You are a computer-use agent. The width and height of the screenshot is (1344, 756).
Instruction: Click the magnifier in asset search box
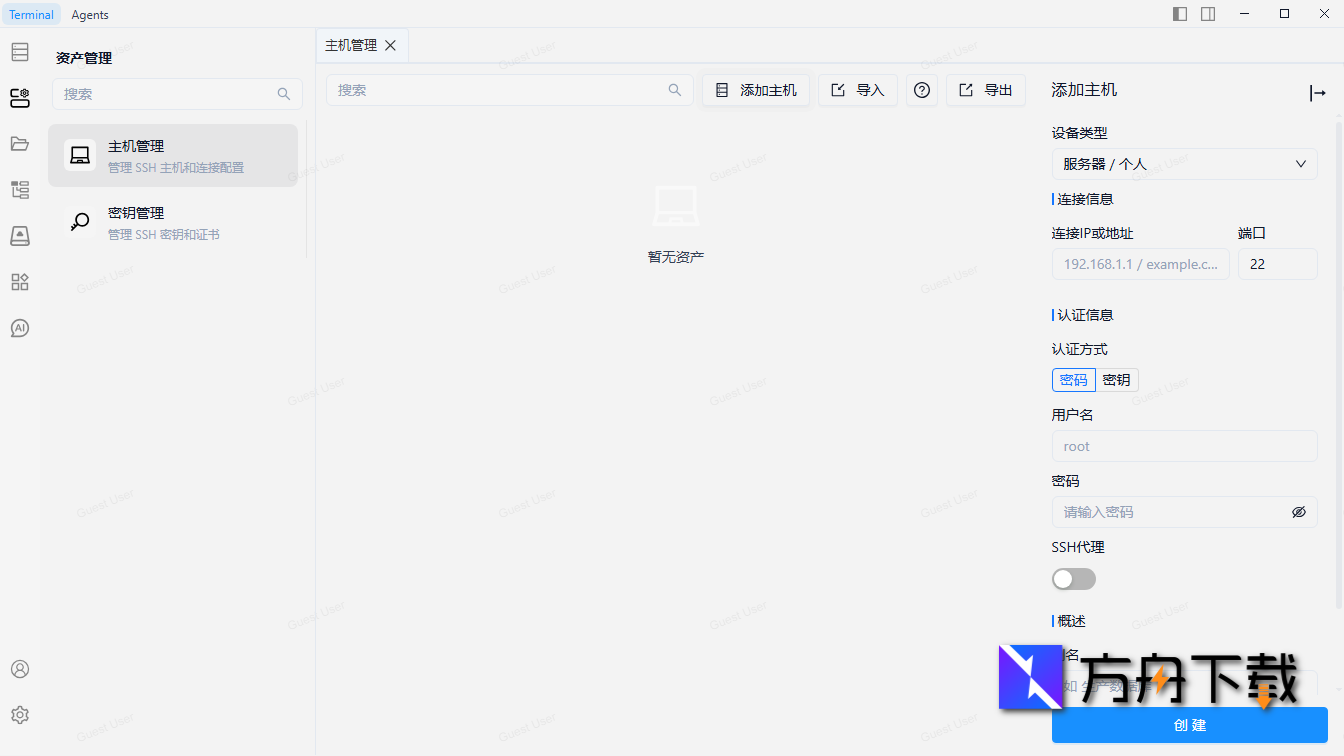point(284,94)
